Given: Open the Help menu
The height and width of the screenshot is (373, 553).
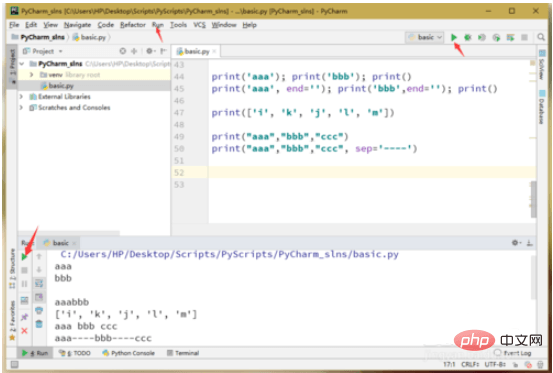Looking at the screenshot, I should [249, 25].
